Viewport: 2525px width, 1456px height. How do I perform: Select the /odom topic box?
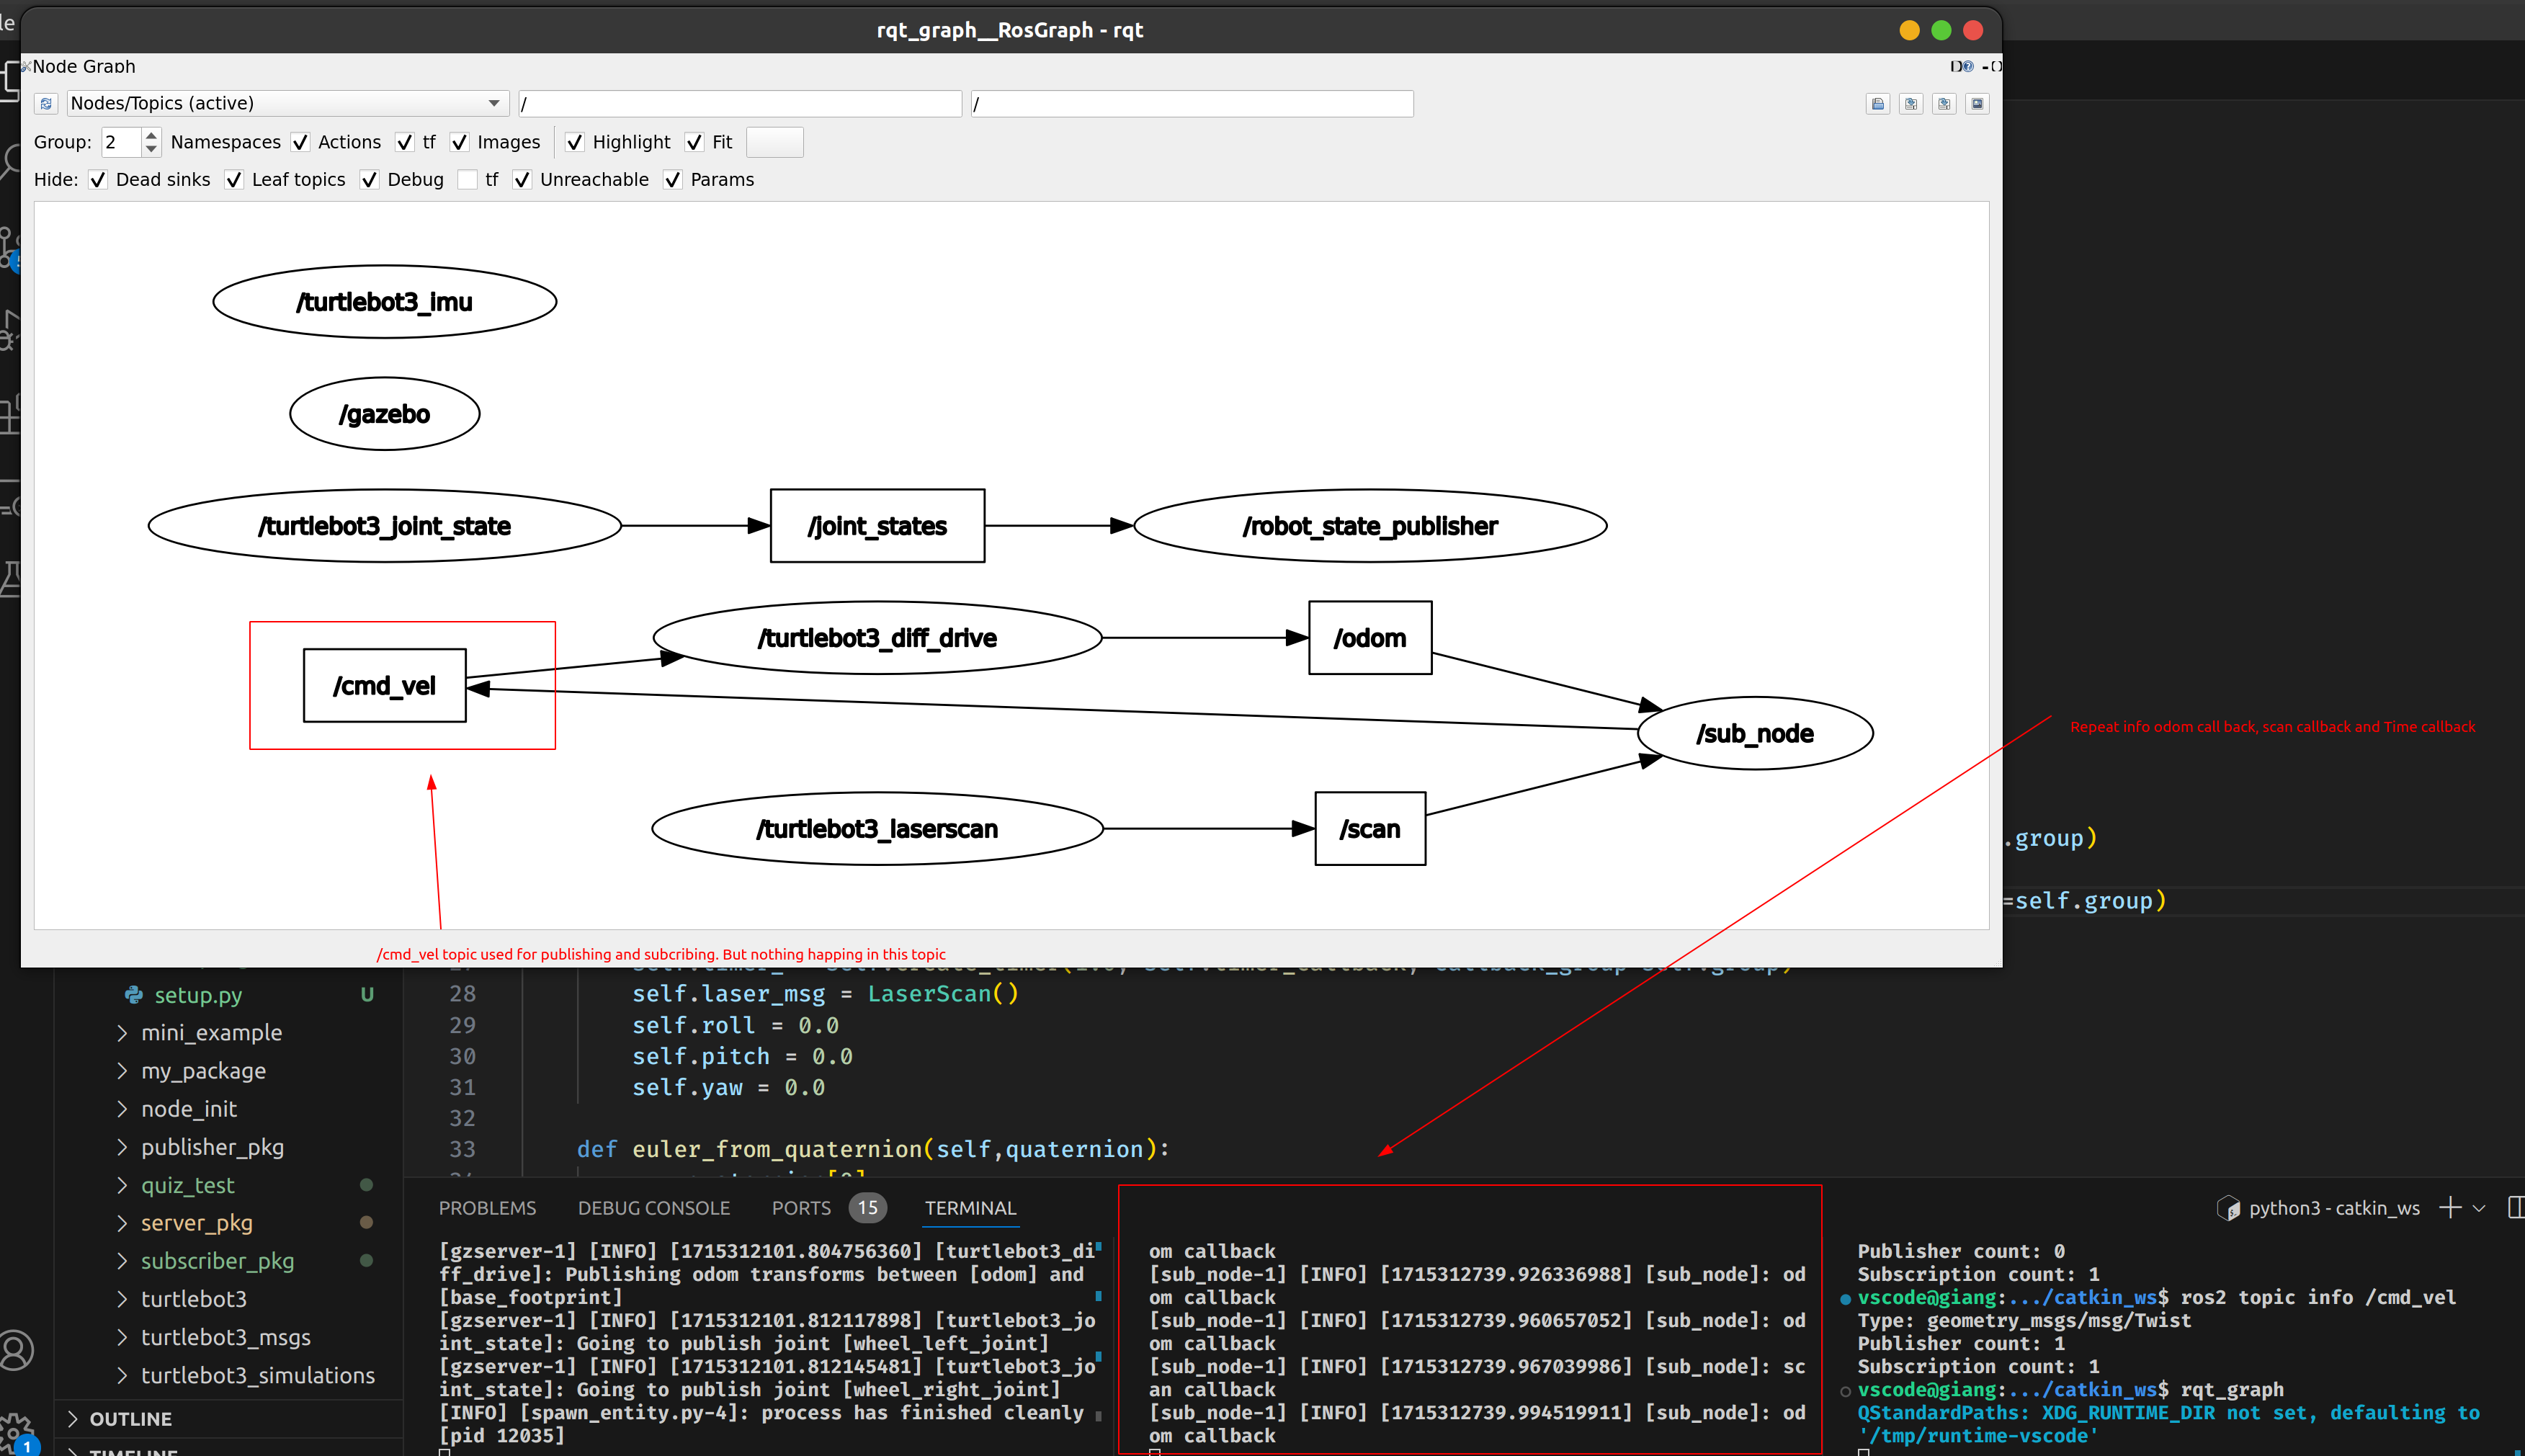[1370, 637]
